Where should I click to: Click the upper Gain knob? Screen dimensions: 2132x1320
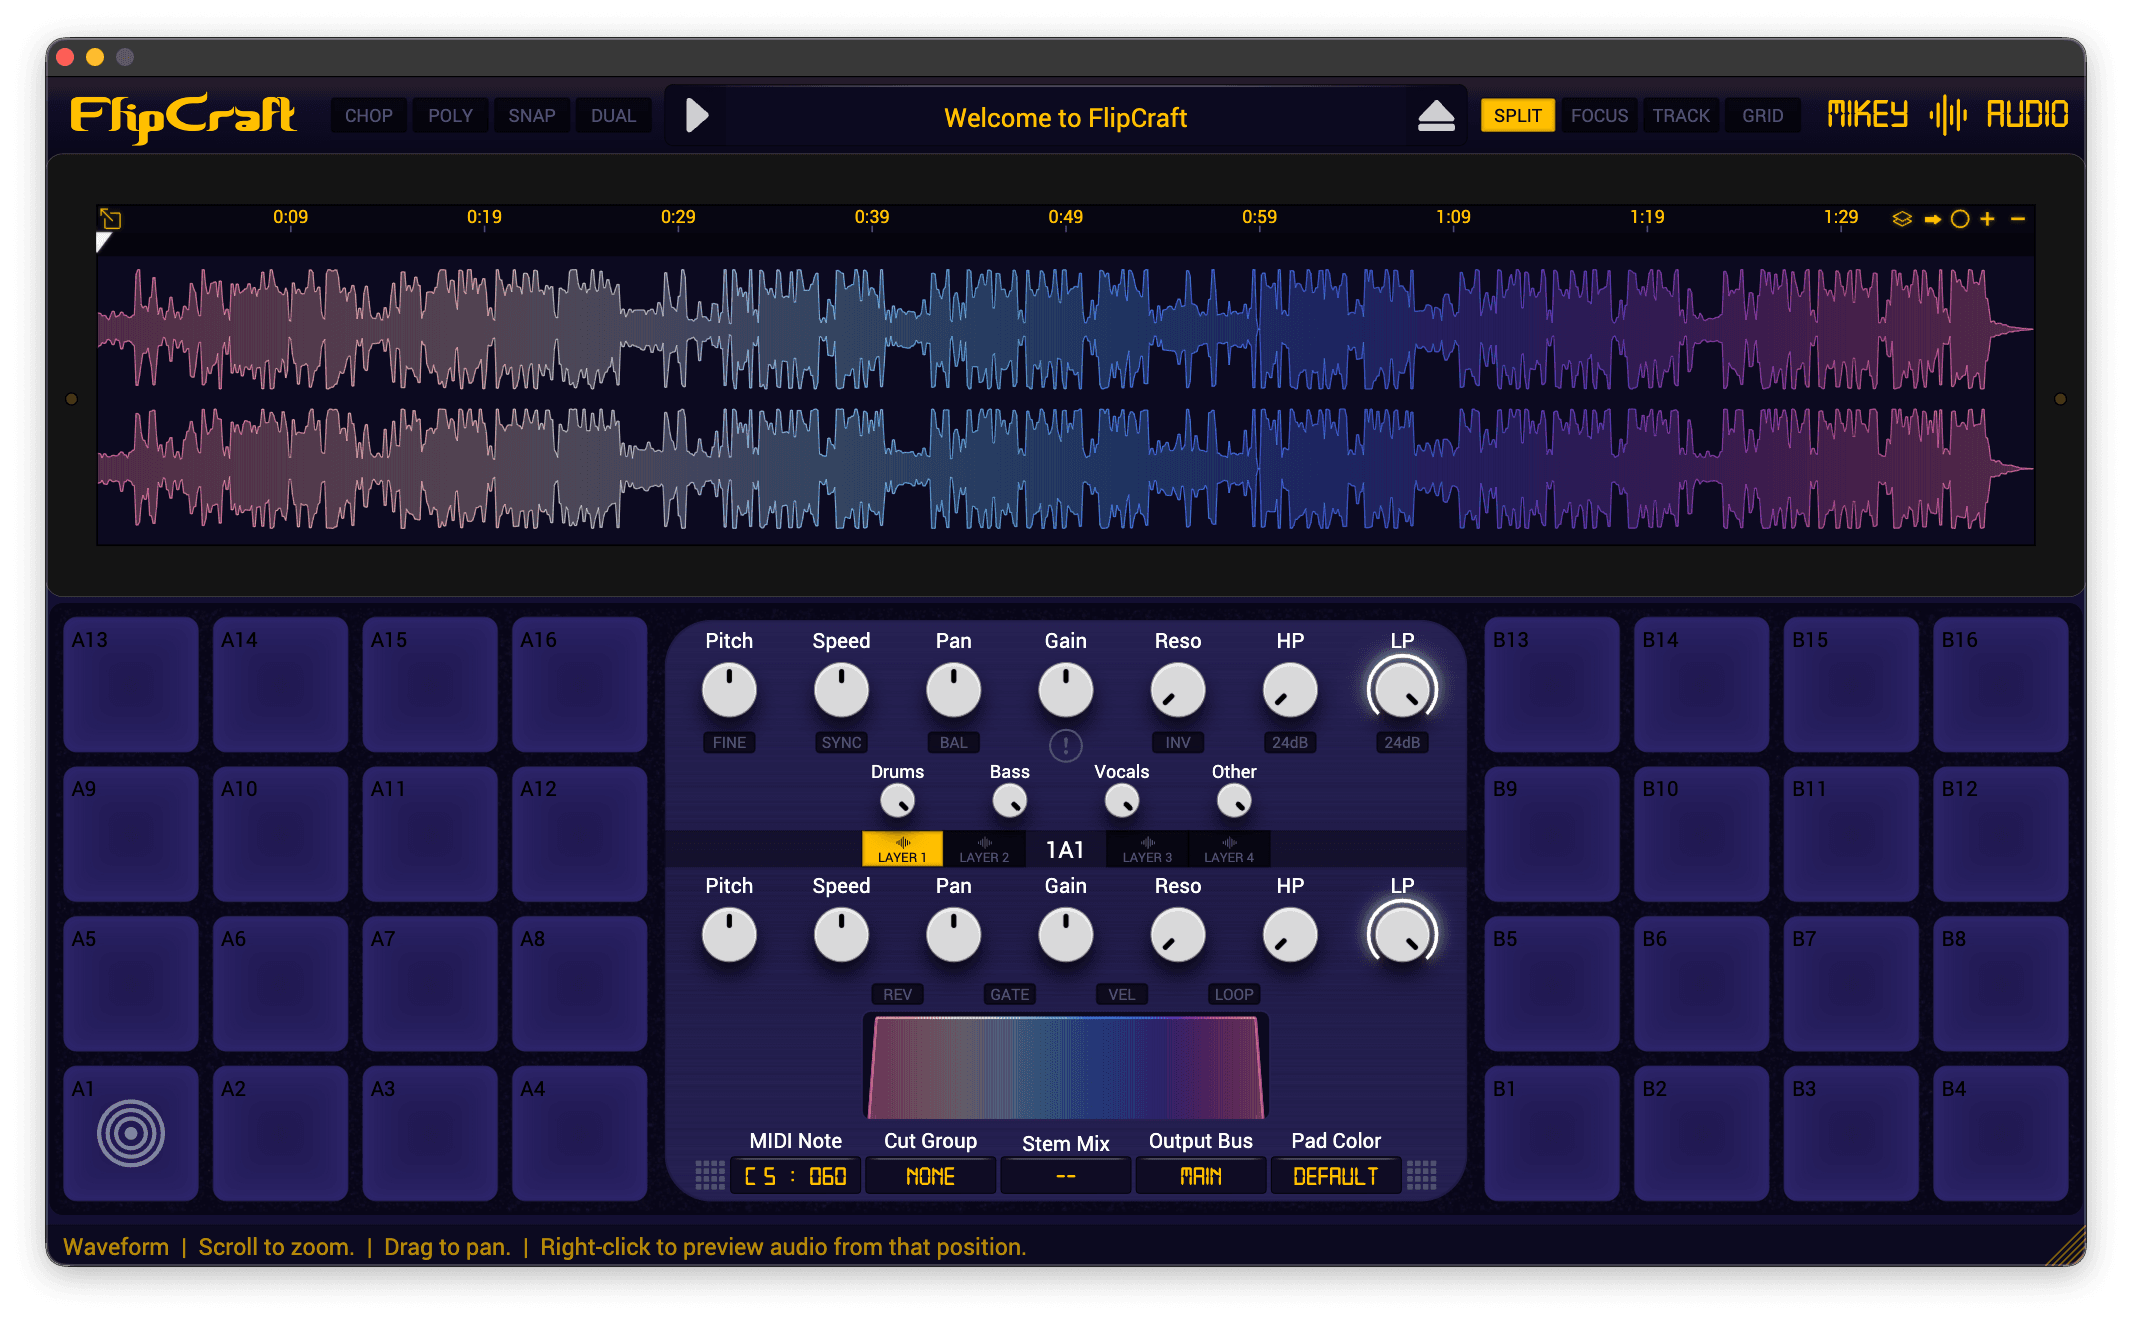[1065, 690]
